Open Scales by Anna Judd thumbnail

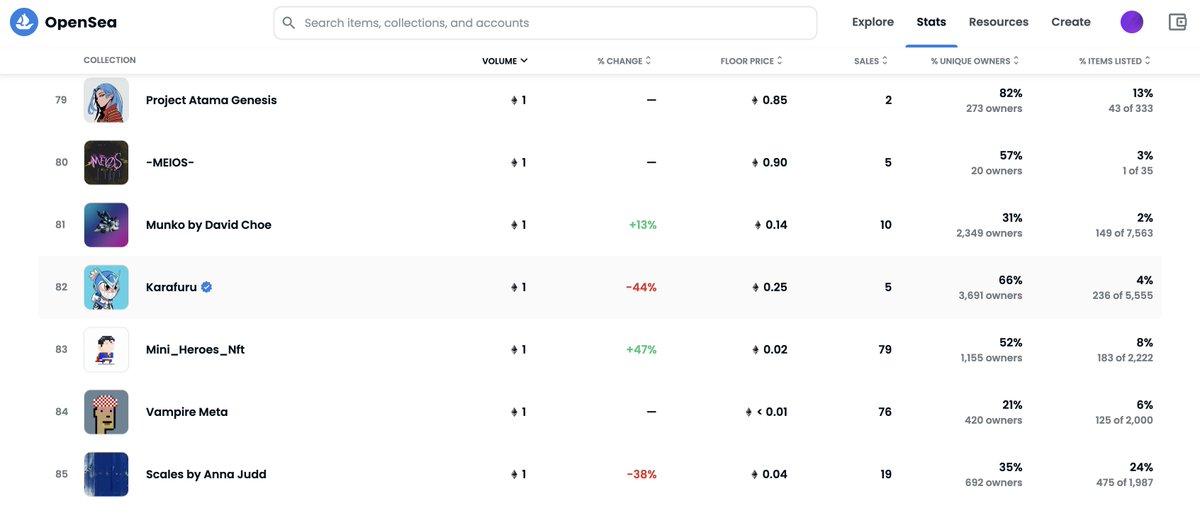(x=106, y=474)
